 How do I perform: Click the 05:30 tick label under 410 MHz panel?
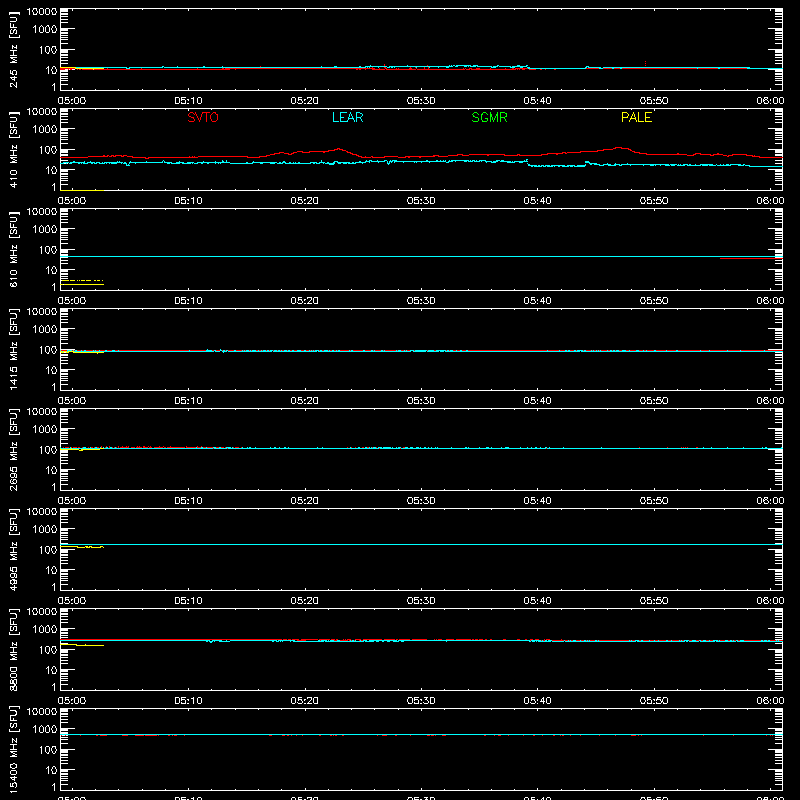421,201
